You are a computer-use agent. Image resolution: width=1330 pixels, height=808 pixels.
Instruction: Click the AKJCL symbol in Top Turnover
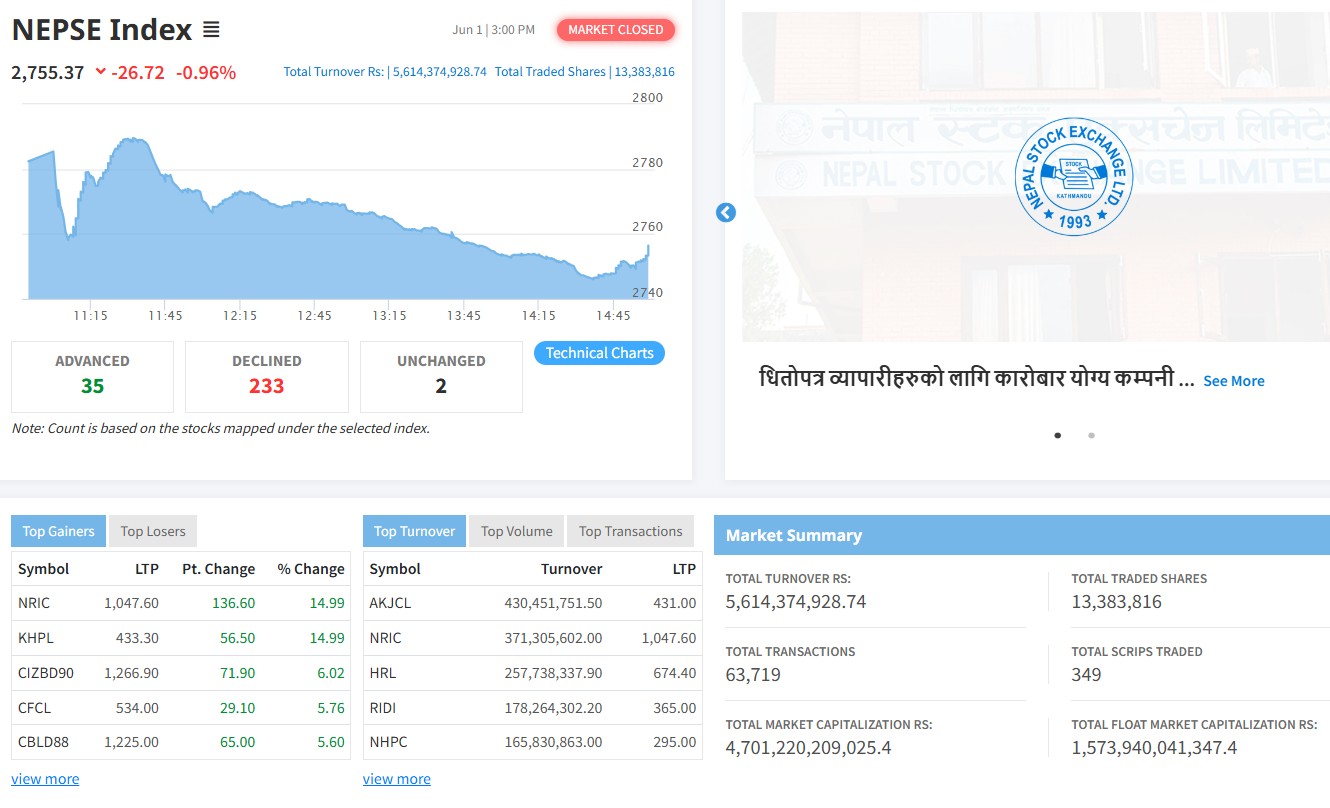(390, 603)
